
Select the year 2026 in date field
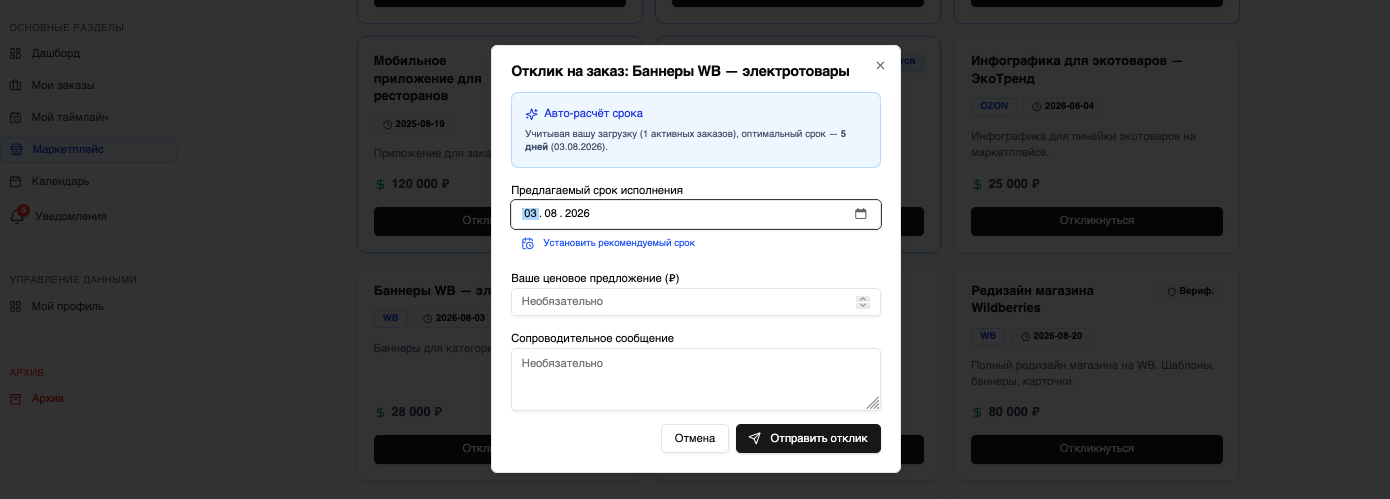tap(577, 213)
